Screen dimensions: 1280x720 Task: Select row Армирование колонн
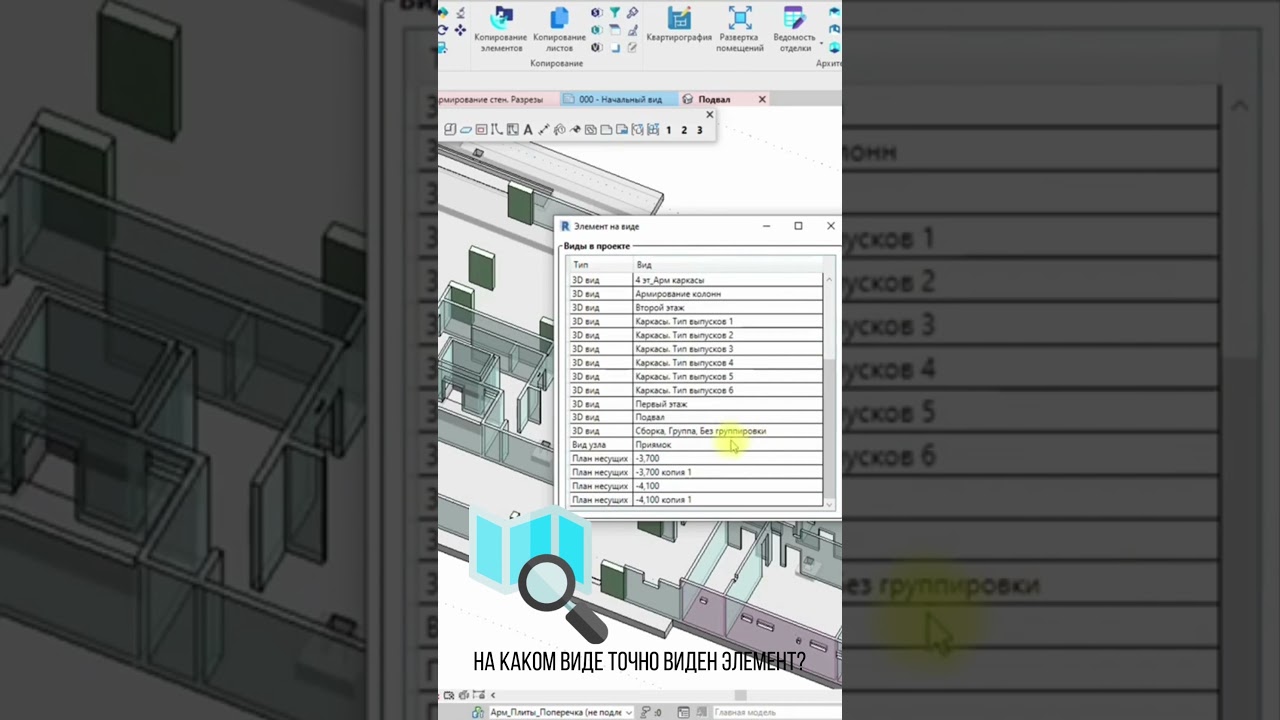click(x=696, y=294)
